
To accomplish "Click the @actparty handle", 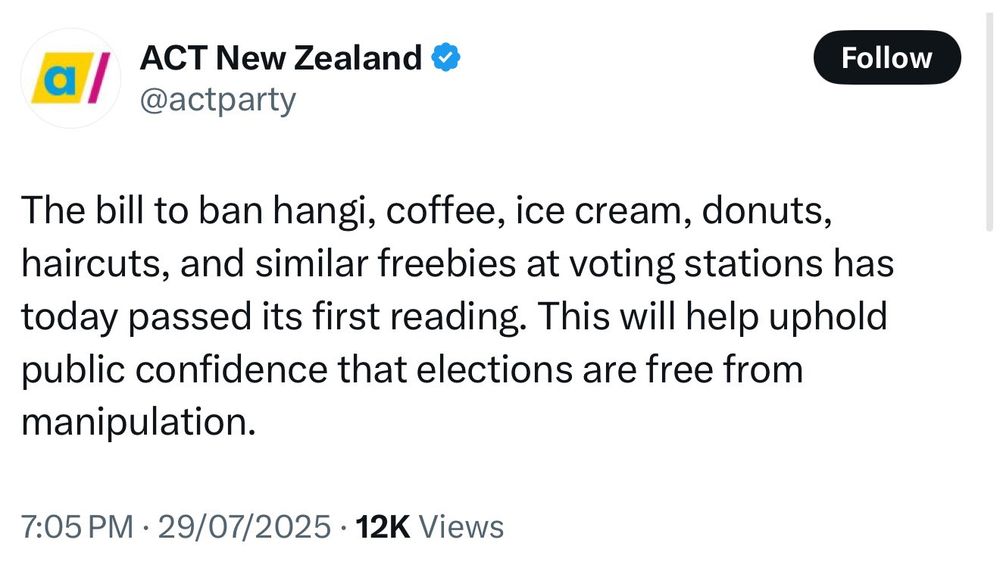I will pyautogui.click(x=217, y=100).
